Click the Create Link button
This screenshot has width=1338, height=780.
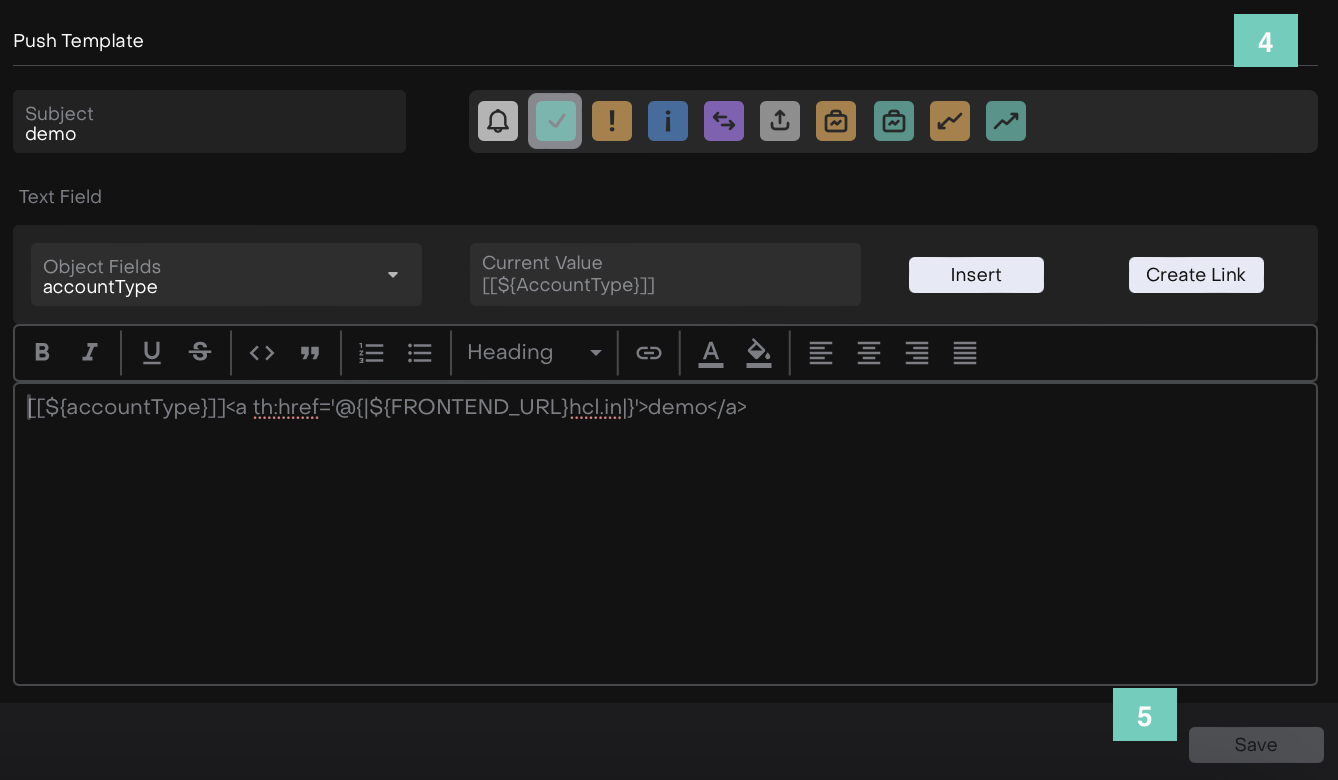click(x=1196, y=275)
